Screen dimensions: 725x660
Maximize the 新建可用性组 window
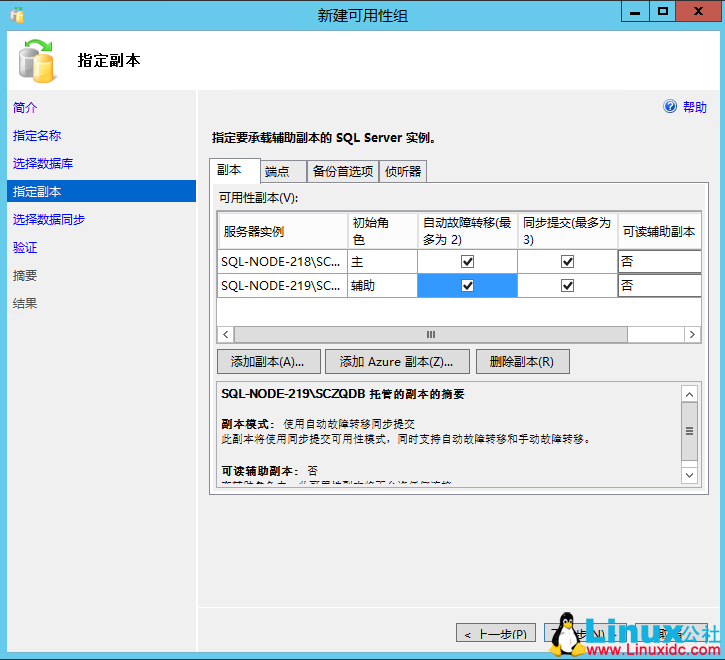pyautogui.click(x=663, y=11)
